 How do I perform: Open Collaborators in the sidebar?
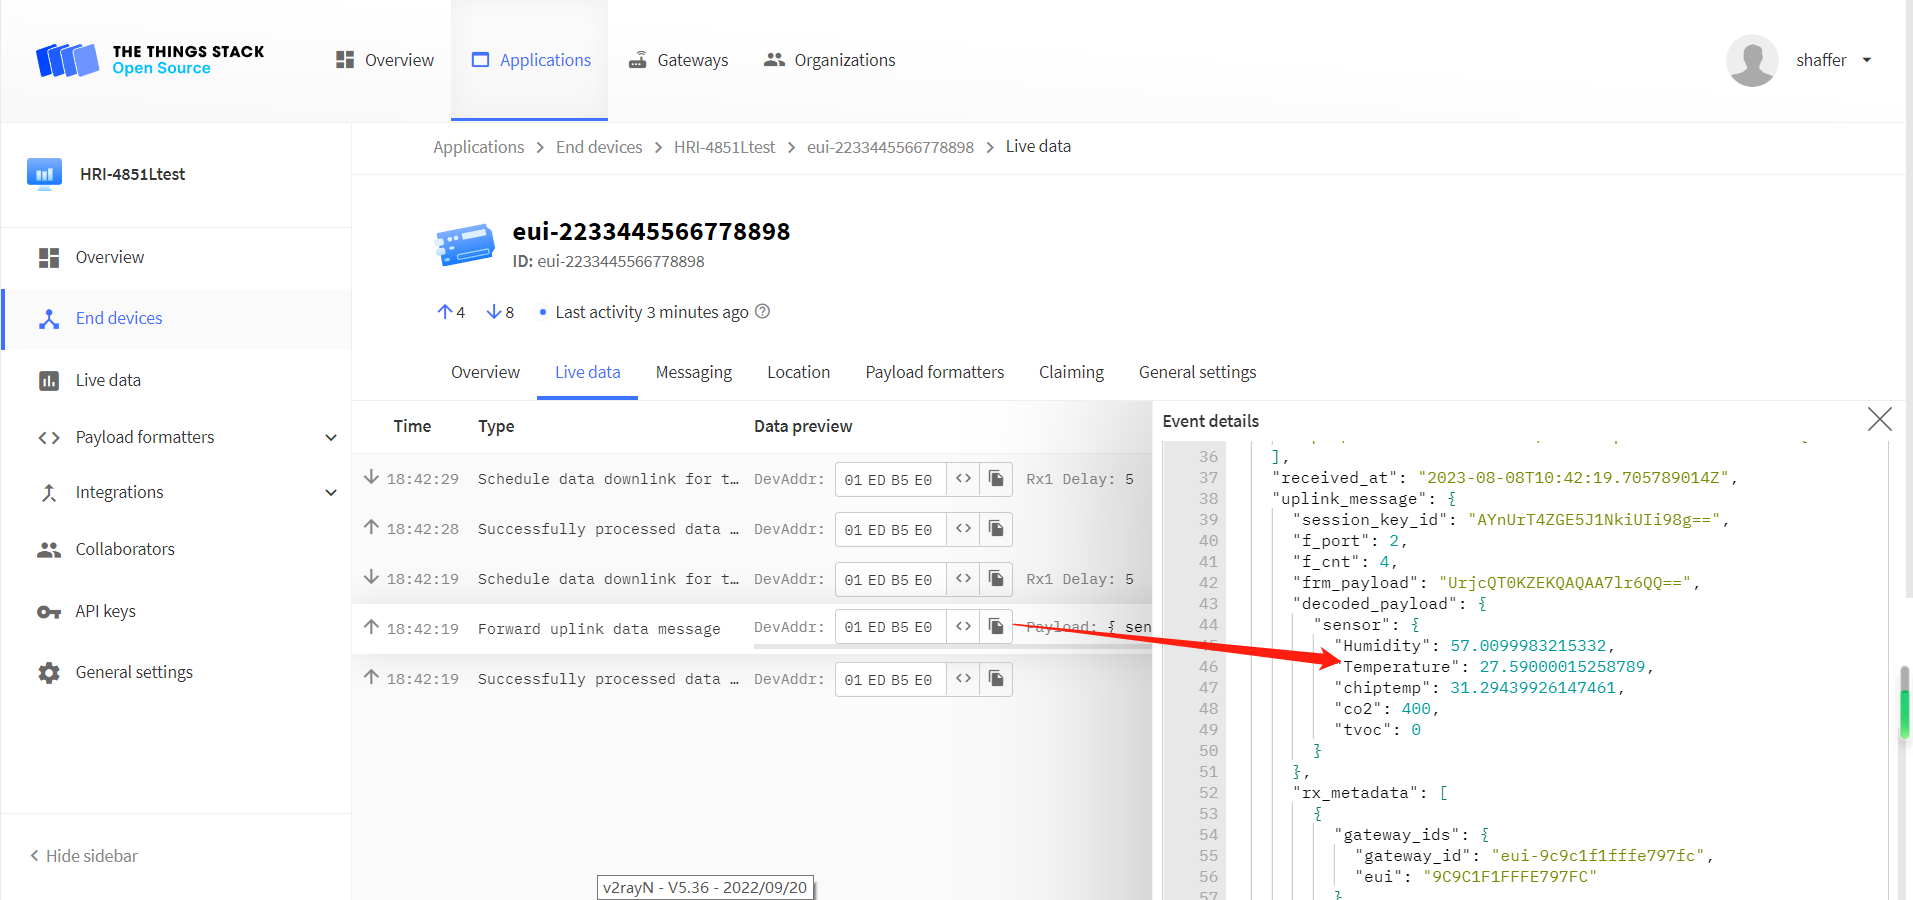point(125,549)
